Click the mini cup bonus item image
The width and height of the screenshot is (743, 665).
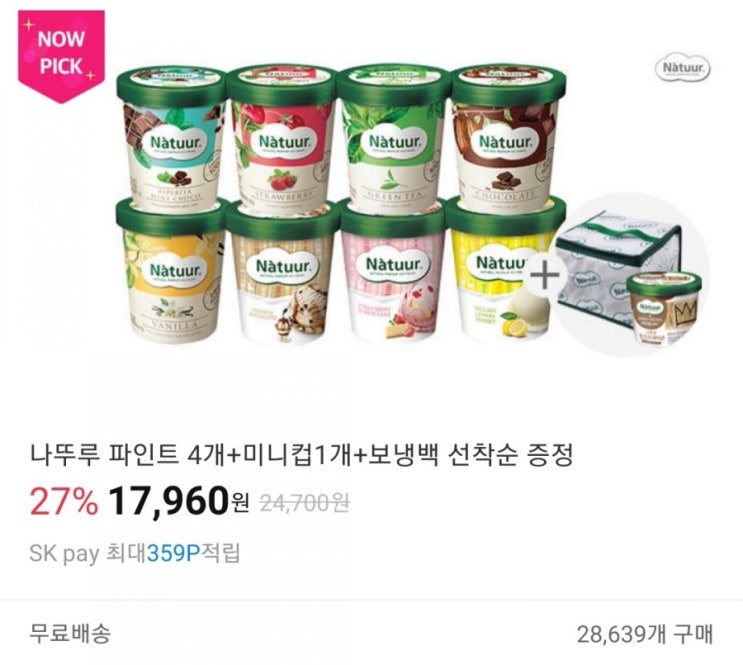pos(664,310)
